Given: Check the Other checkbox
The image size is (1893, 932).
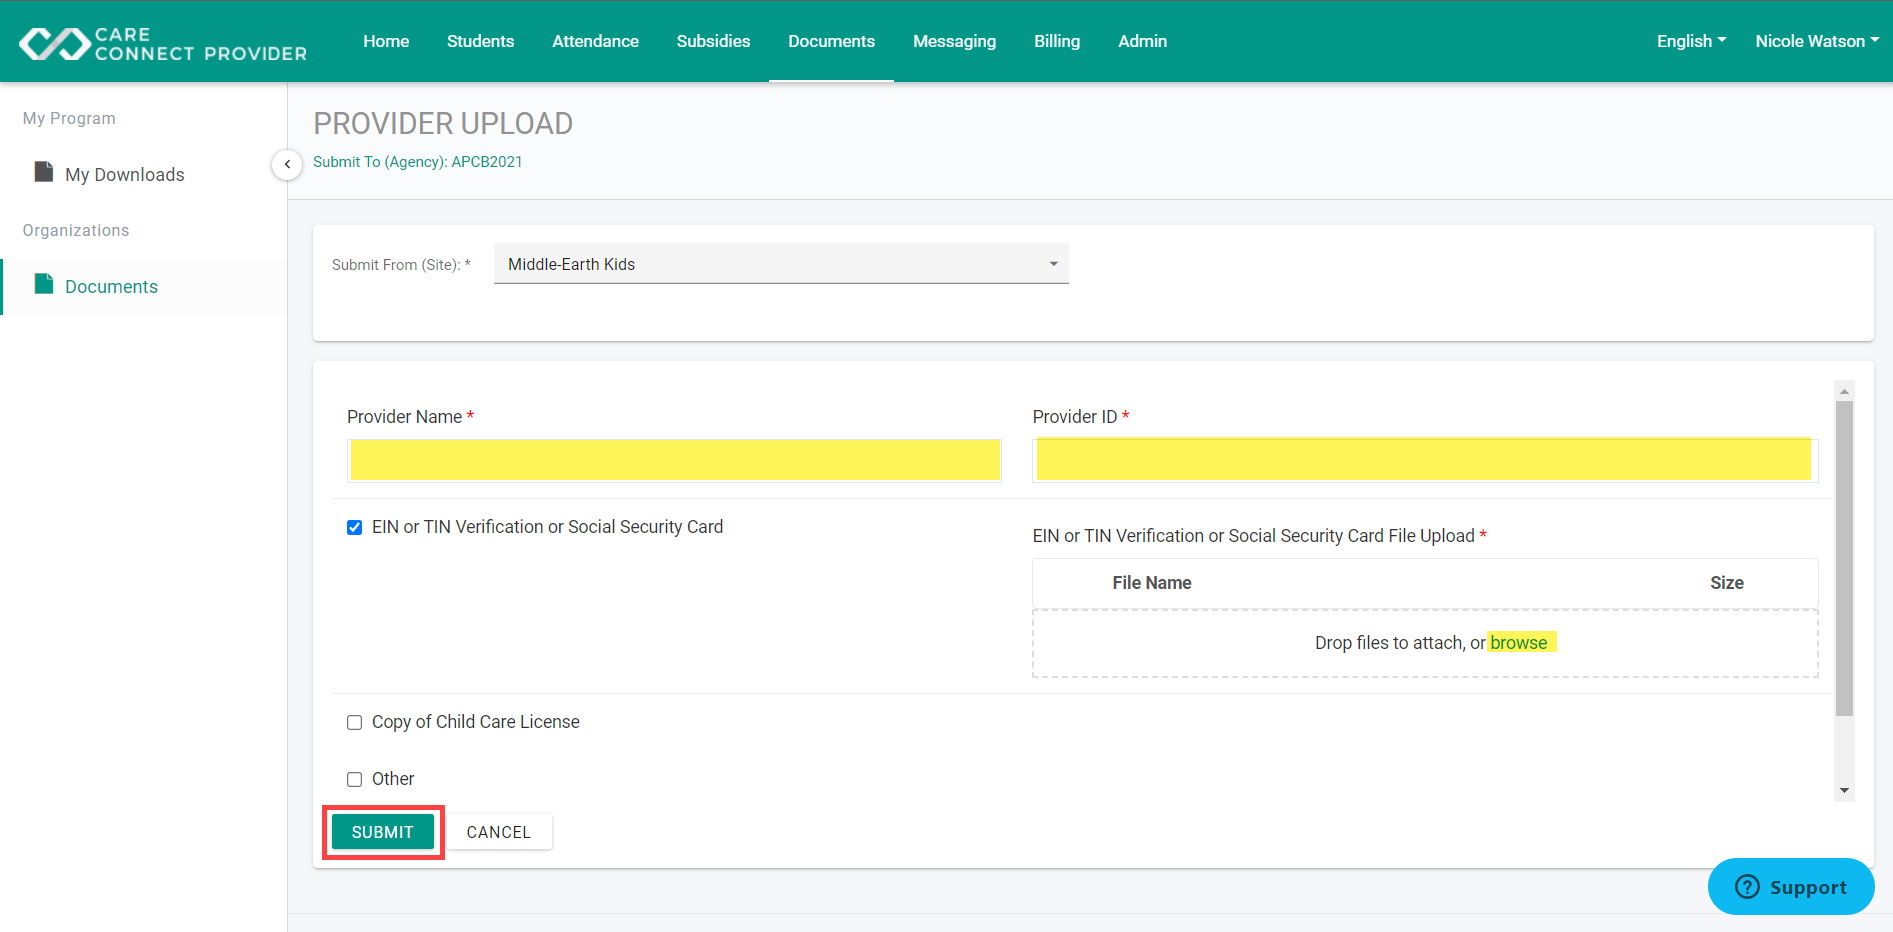Looking at the screenshot, I should click(354, 779).
